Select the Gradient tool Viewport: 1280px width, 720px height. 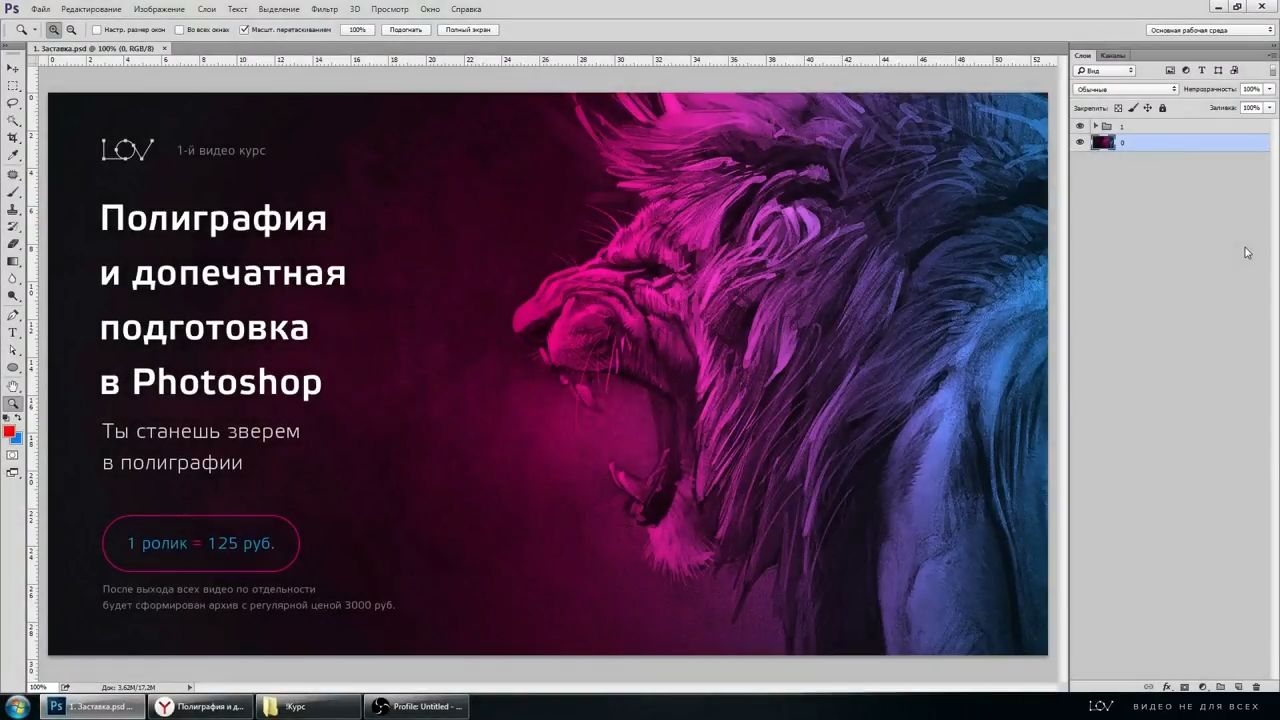pos(13,262)
